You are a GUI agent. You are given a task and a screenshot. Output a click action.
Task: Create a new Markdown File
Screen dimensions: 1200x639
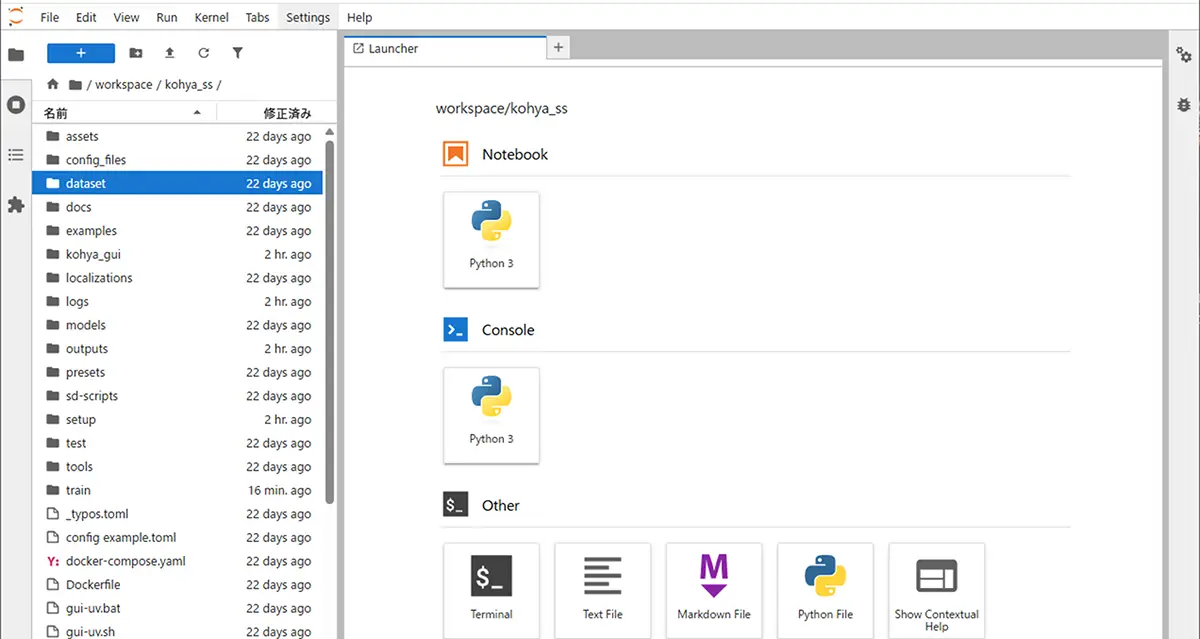(x=714, y=590)
